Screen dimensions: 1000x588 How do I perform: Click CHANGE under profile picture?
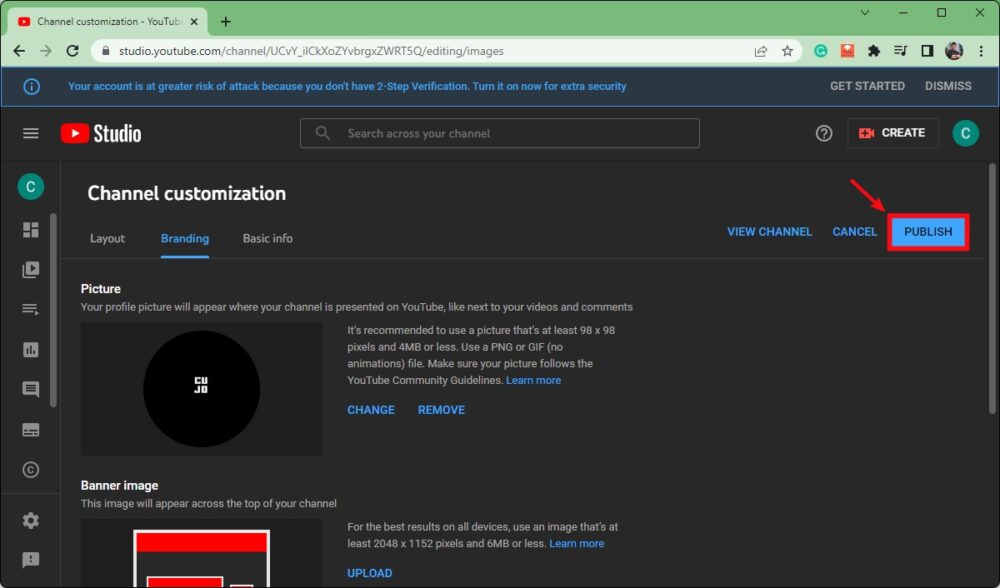[x=371, y=410]
